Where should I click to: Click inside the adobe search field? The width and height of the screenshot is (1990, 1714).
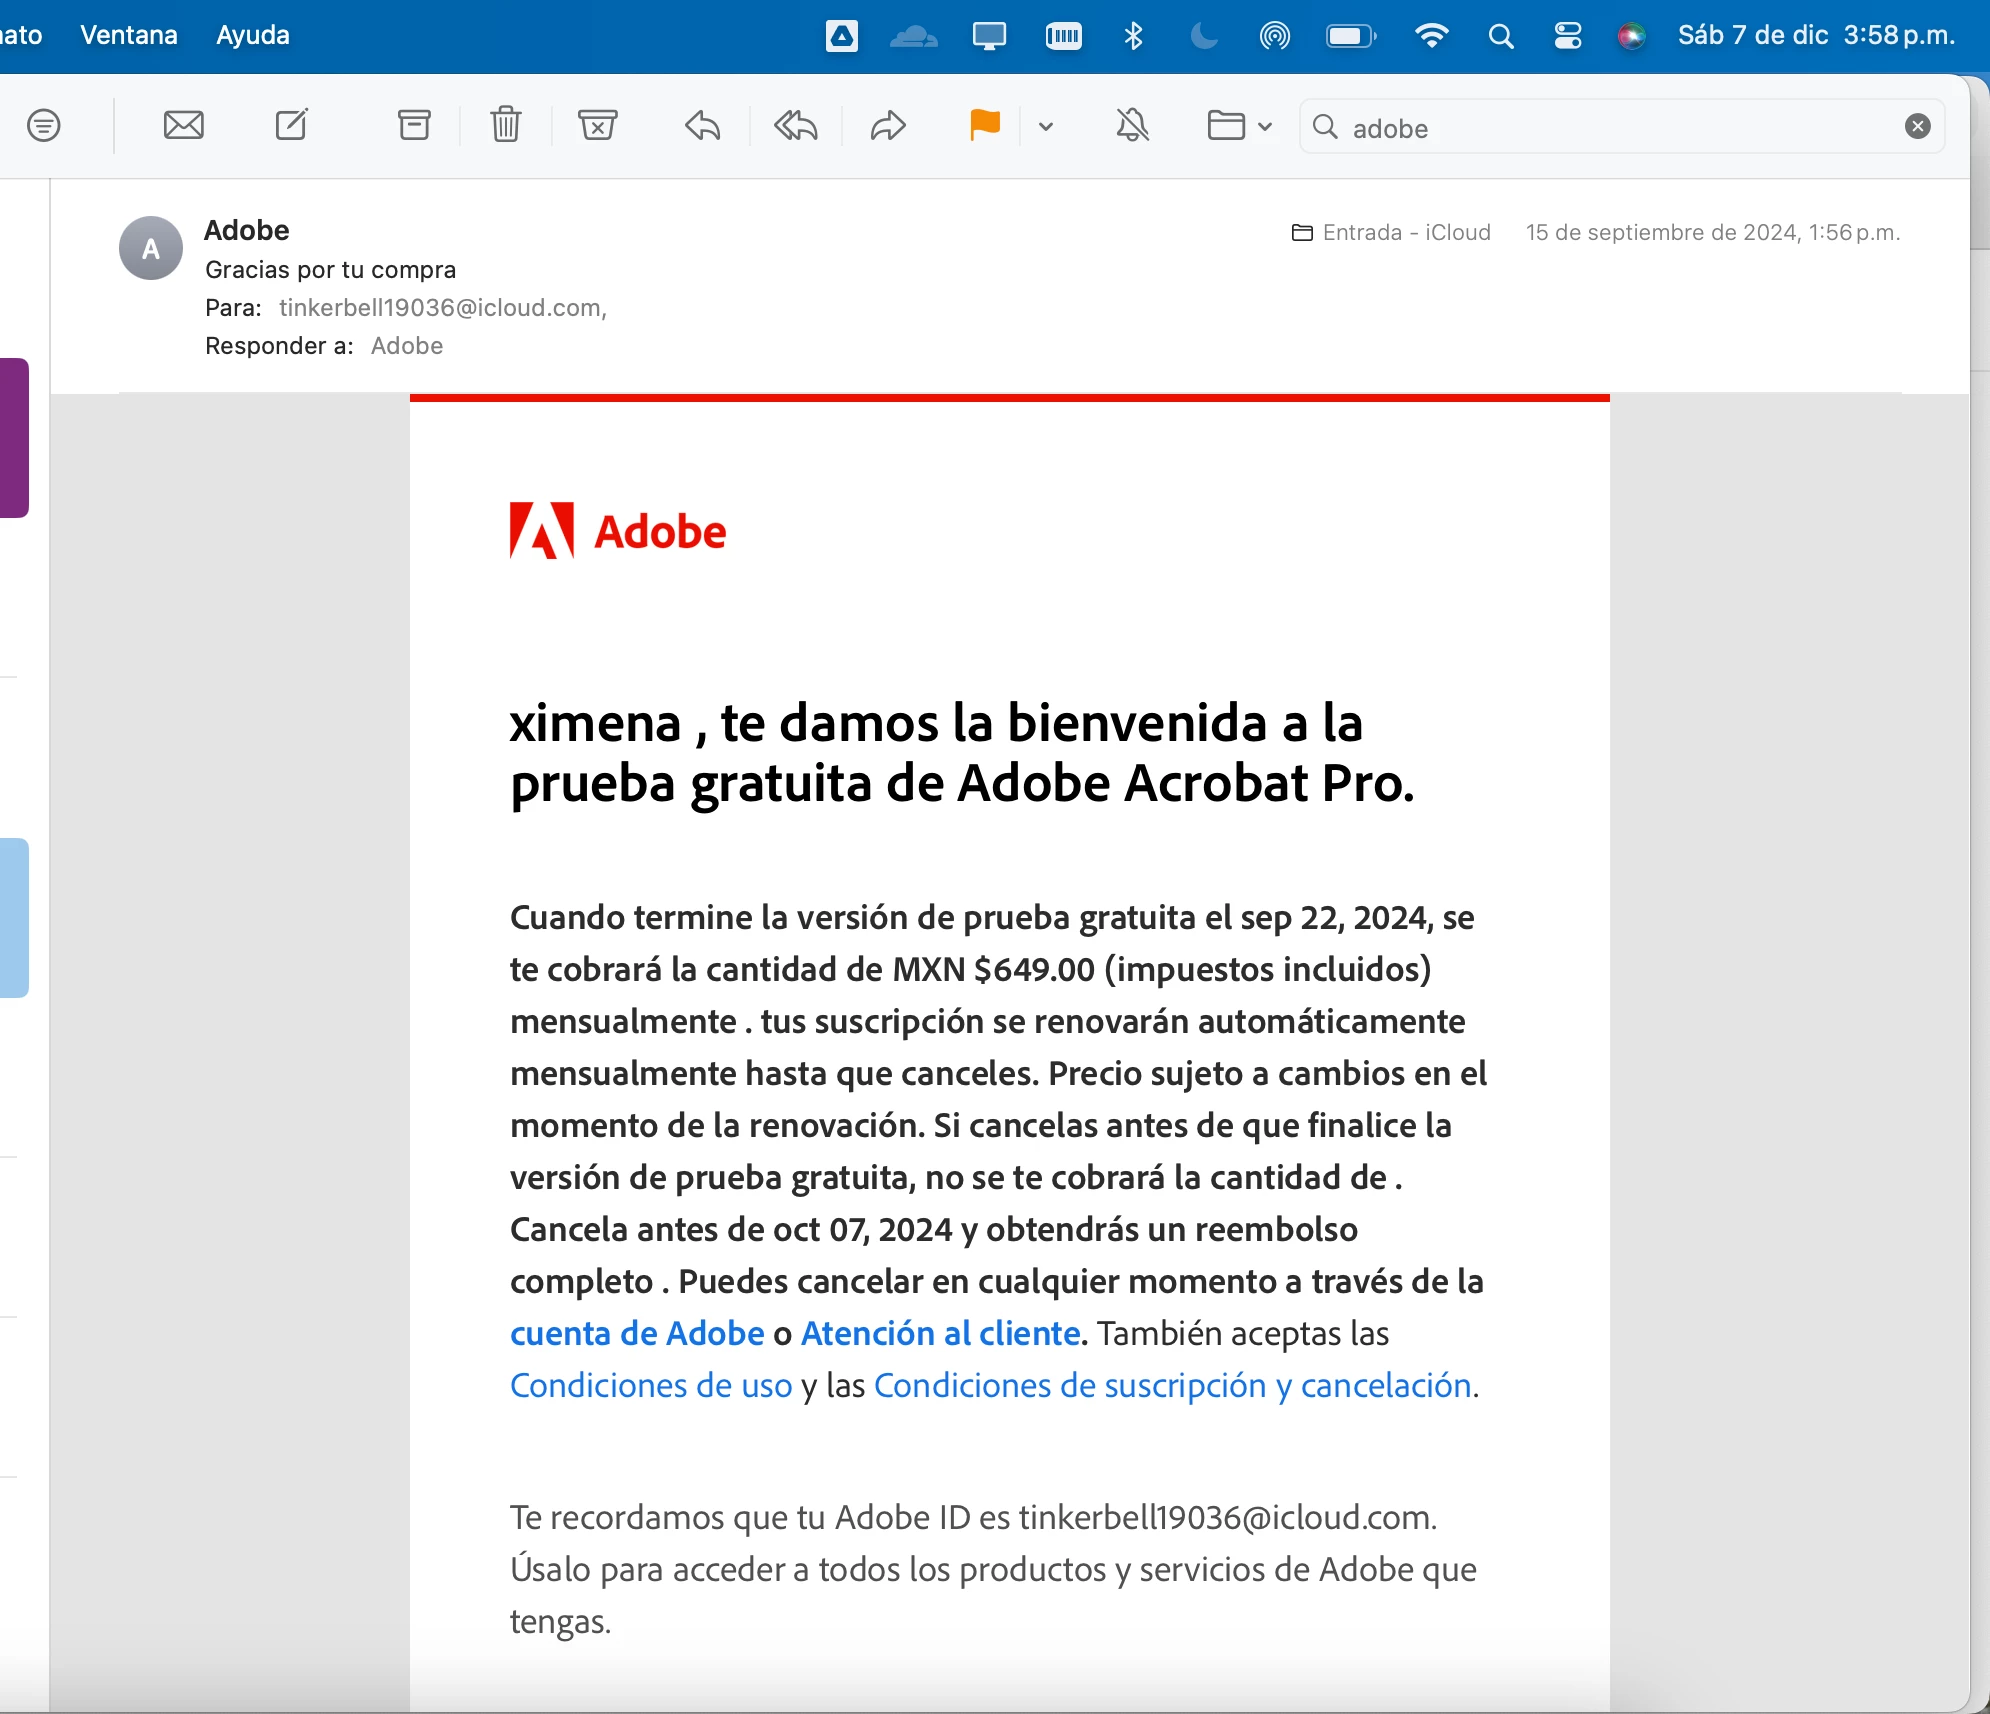pos(1600,128)
